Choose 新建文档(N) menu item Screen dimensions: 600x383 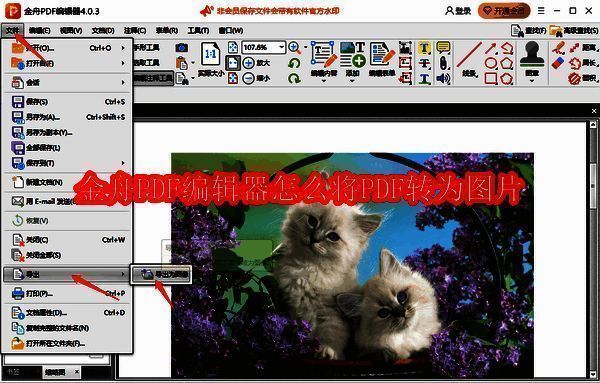click(68, 182)
